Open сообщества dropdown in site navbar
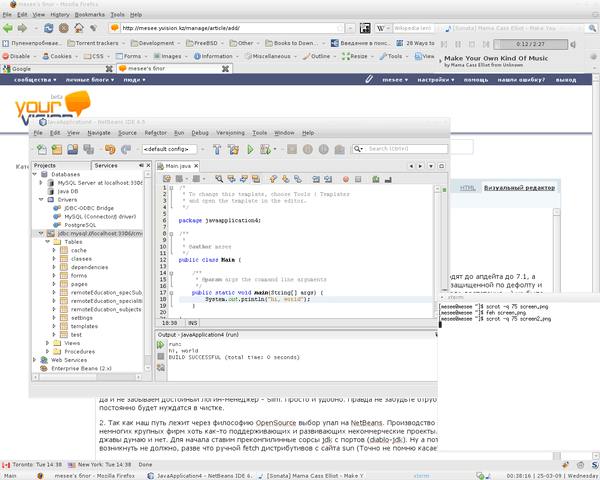The height and width of the screenshot is (480, 600). (35, 80)
